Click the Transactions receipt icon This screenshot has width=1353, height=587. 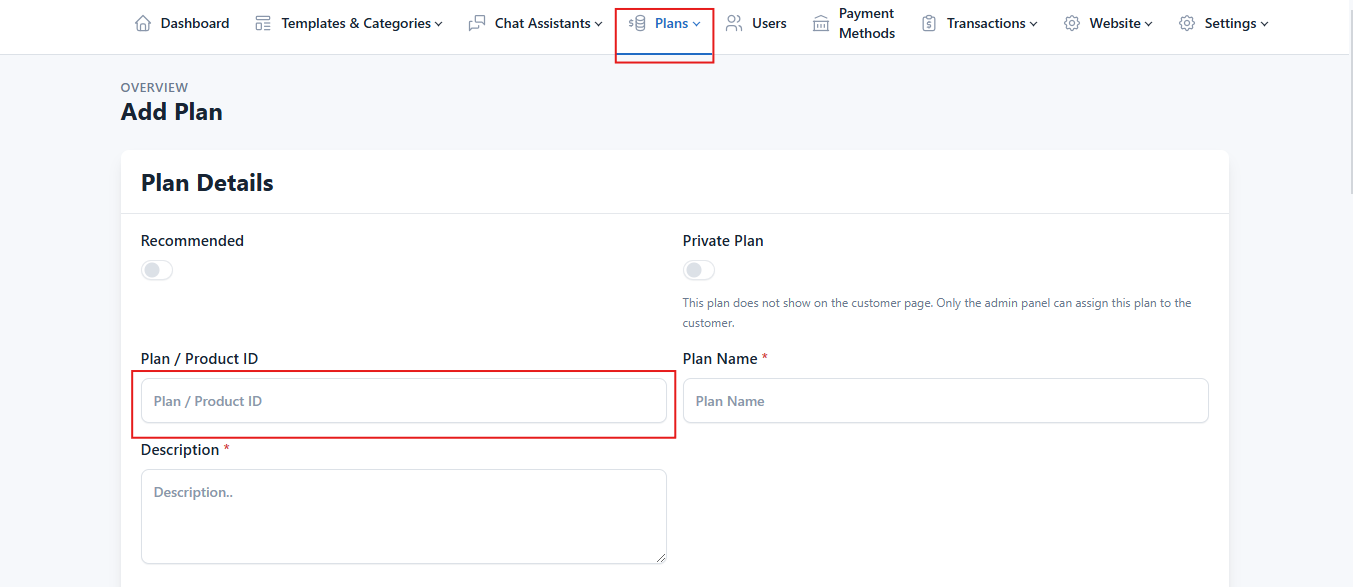point(929,23)
